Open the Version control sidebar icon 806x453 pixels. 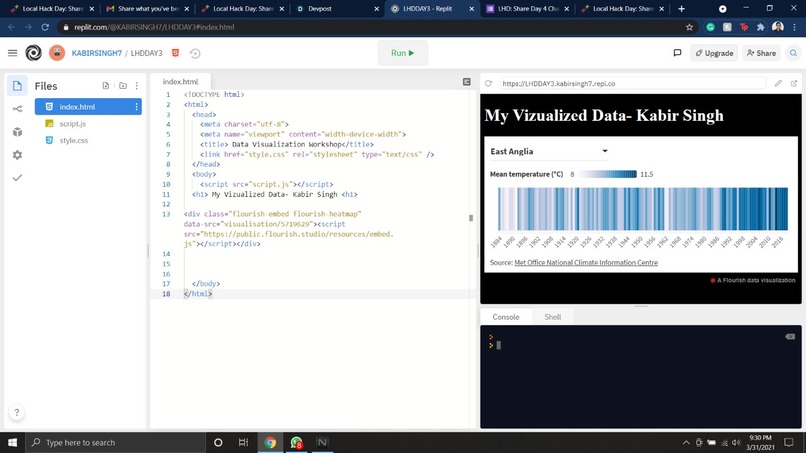pos(17,108)
